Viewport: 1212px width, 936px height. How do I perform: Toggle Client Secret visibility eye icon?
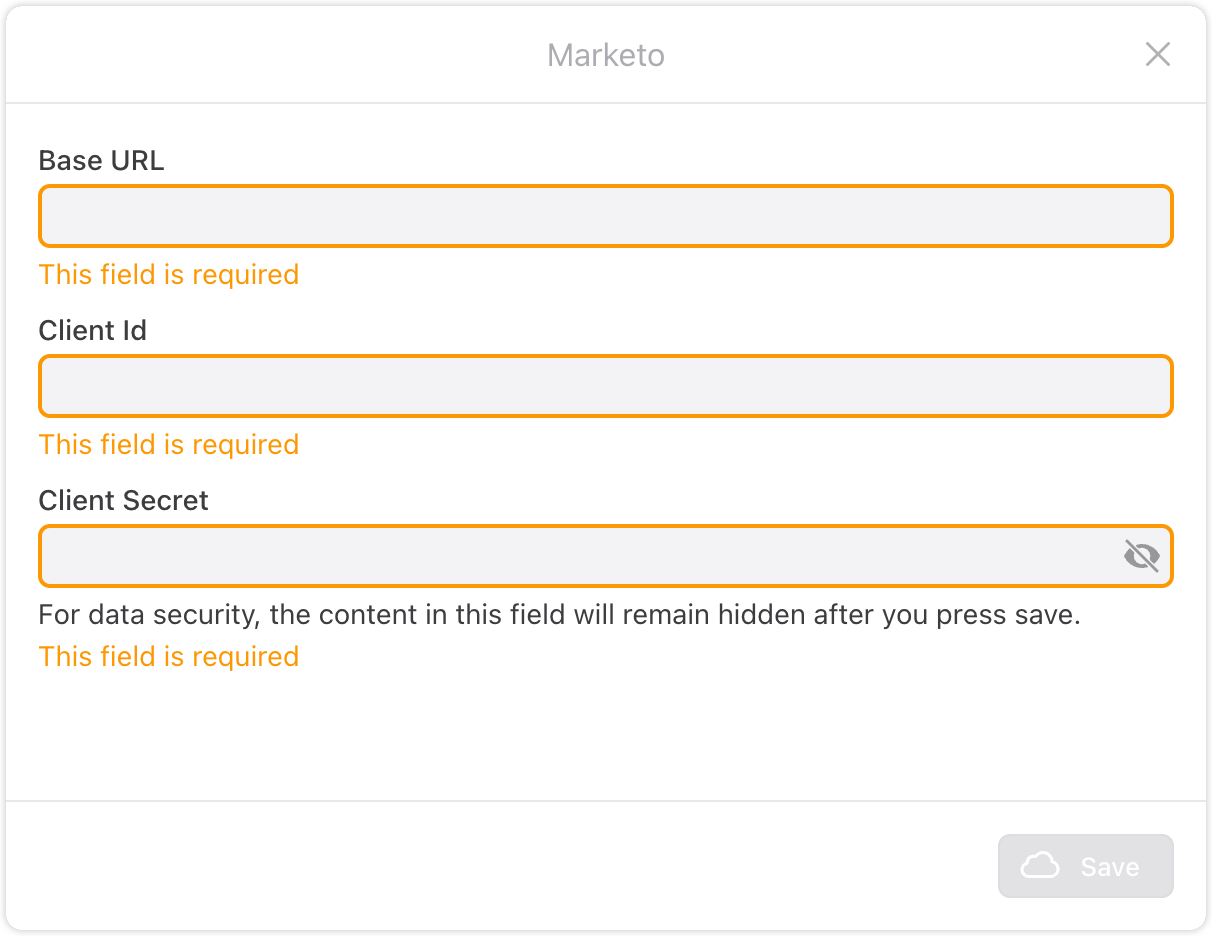click(x=1141, y=555)
